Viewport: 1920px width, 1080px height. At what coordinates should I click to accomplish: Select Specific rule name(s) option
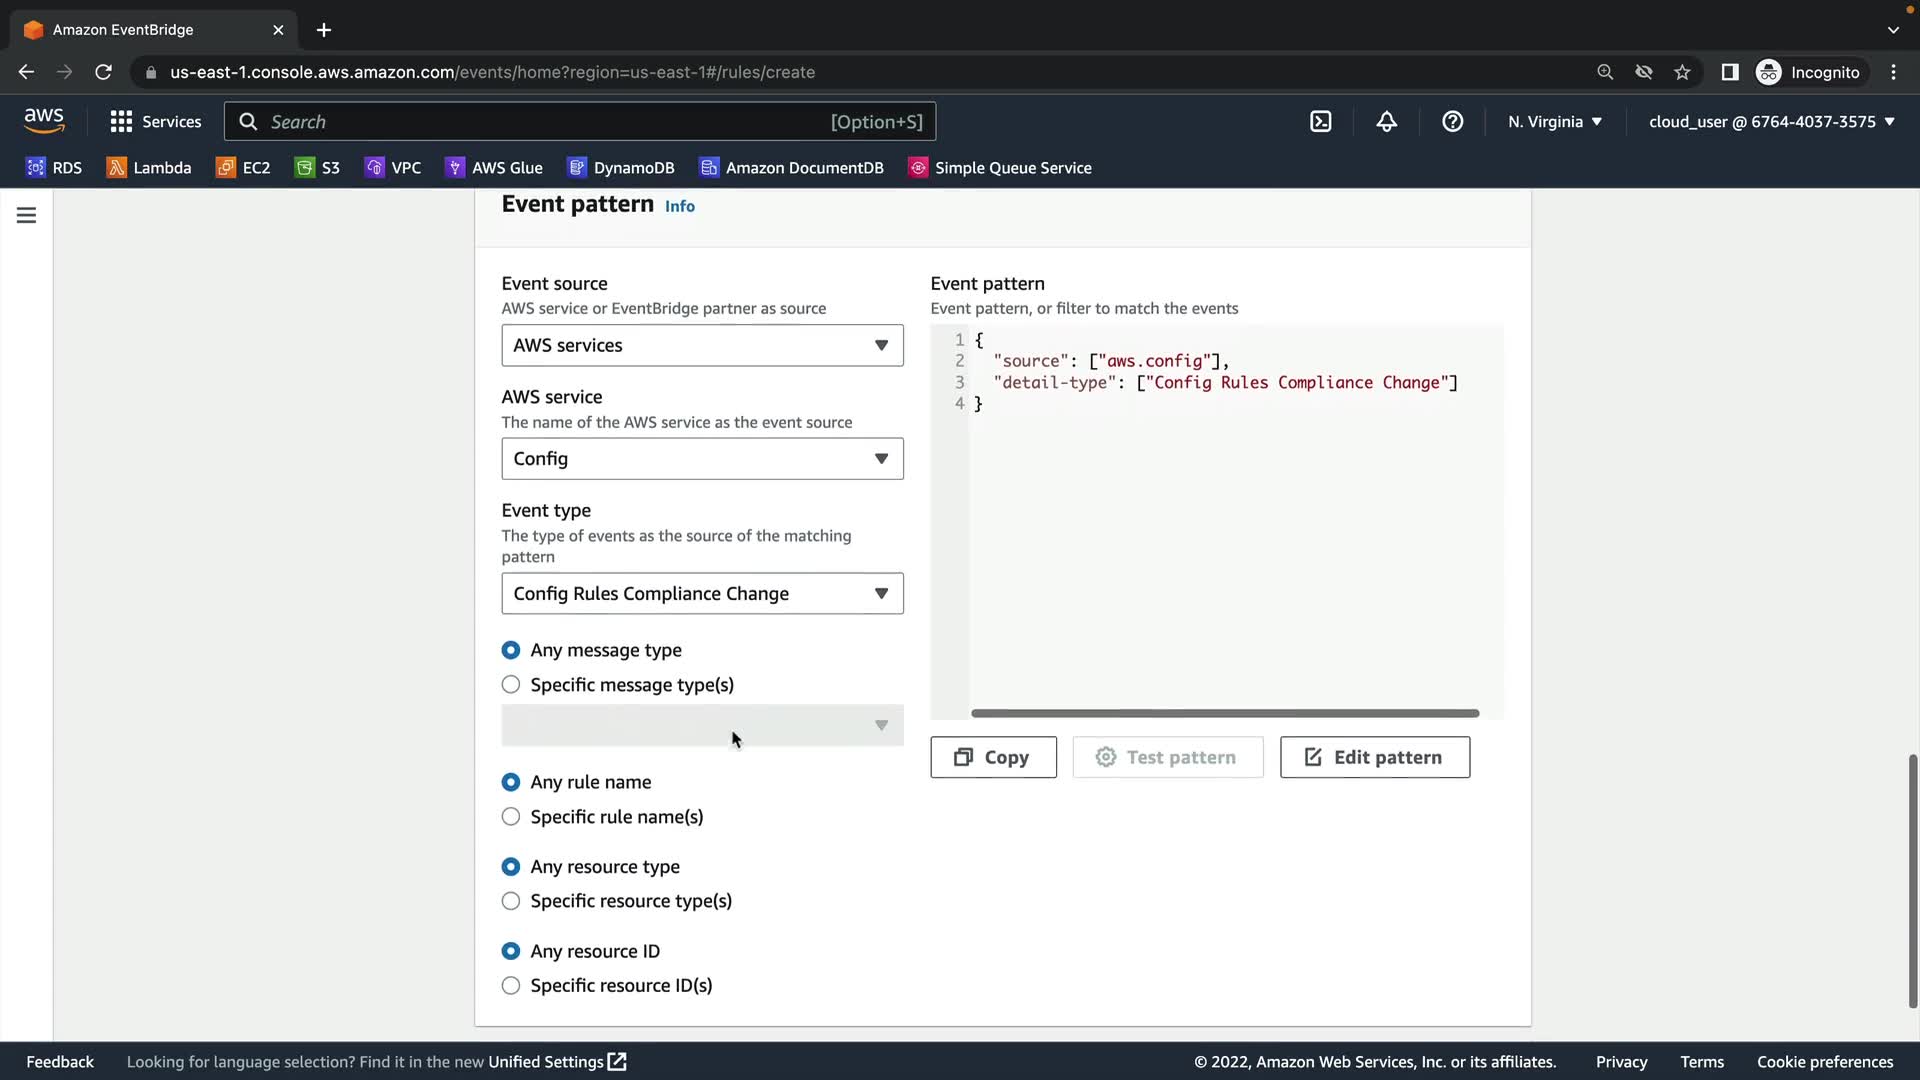tap(511, 817)
